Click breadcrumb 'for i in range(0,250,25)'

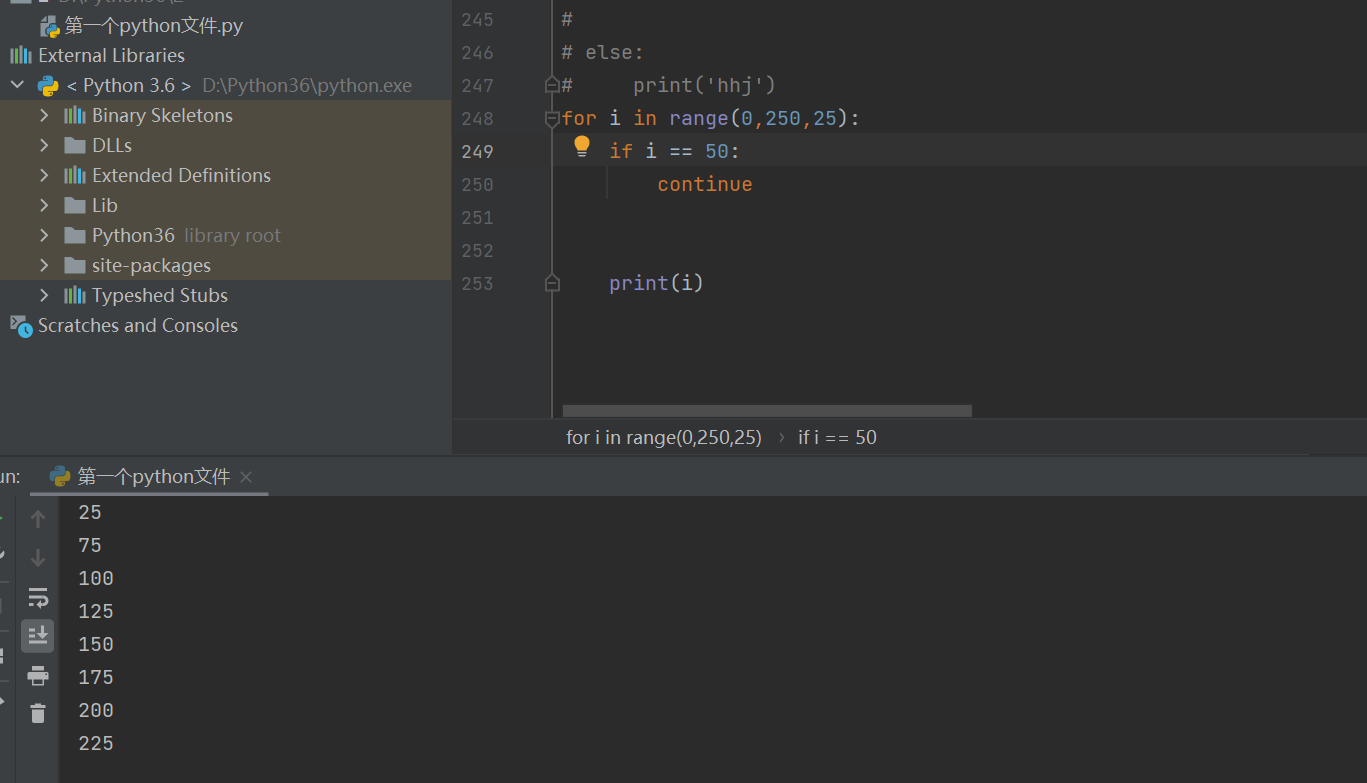pos(664,437)
